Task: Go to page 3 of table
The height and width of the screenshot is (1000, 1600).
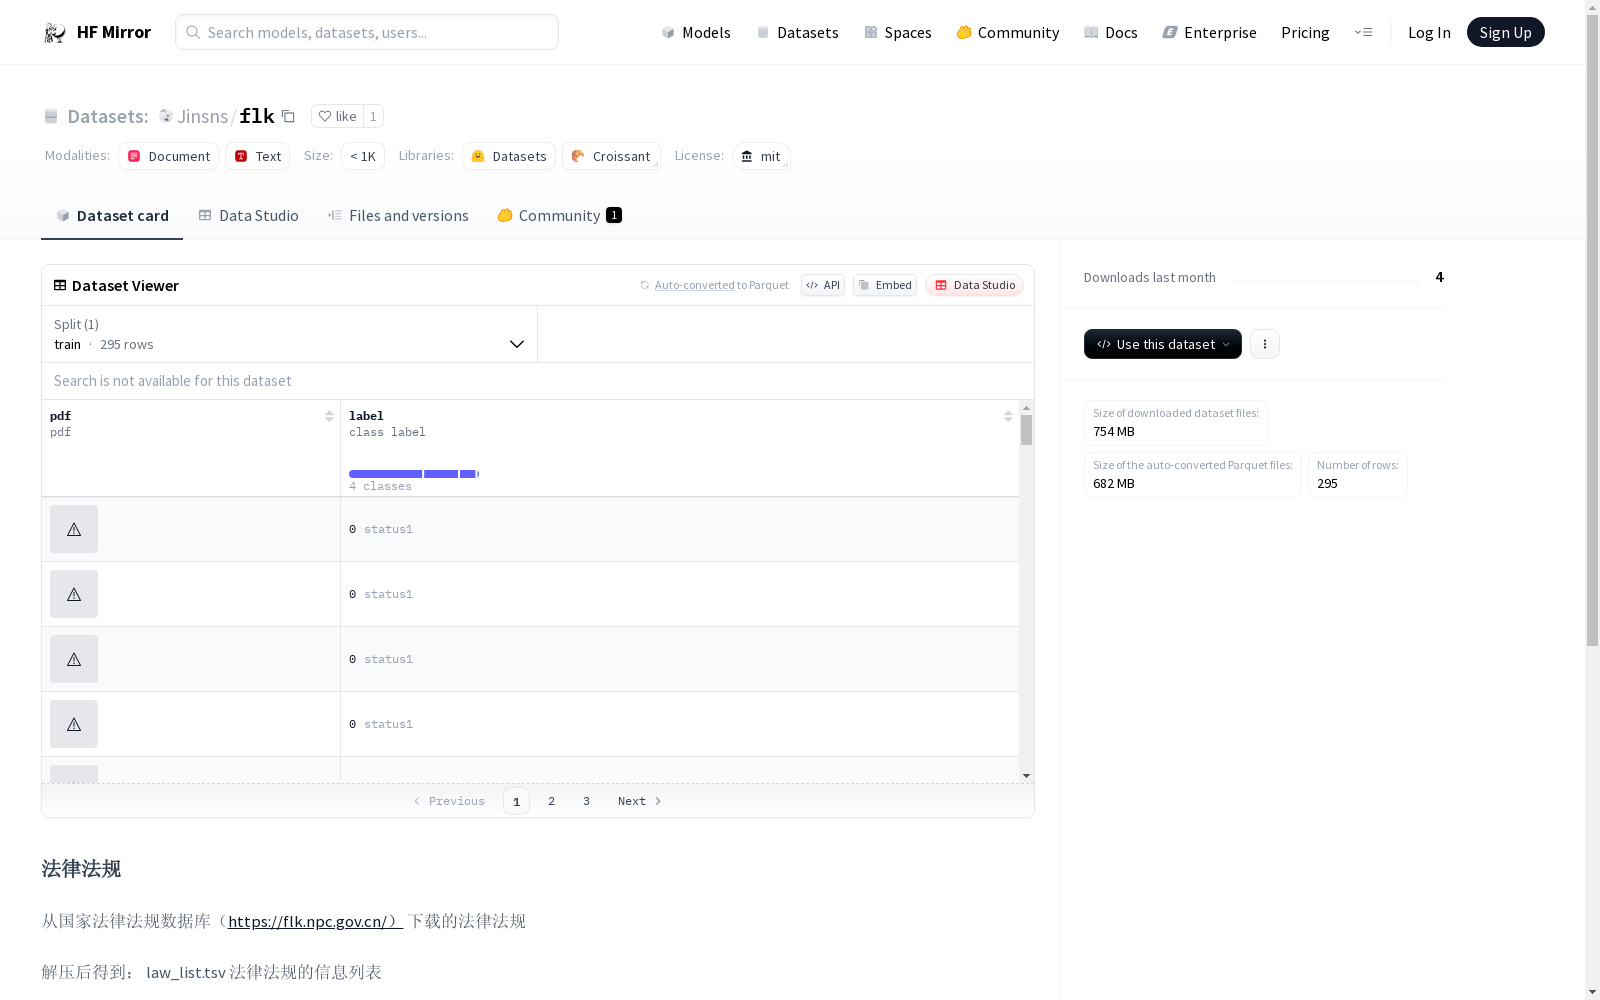Action: click(x=586, y=801)
